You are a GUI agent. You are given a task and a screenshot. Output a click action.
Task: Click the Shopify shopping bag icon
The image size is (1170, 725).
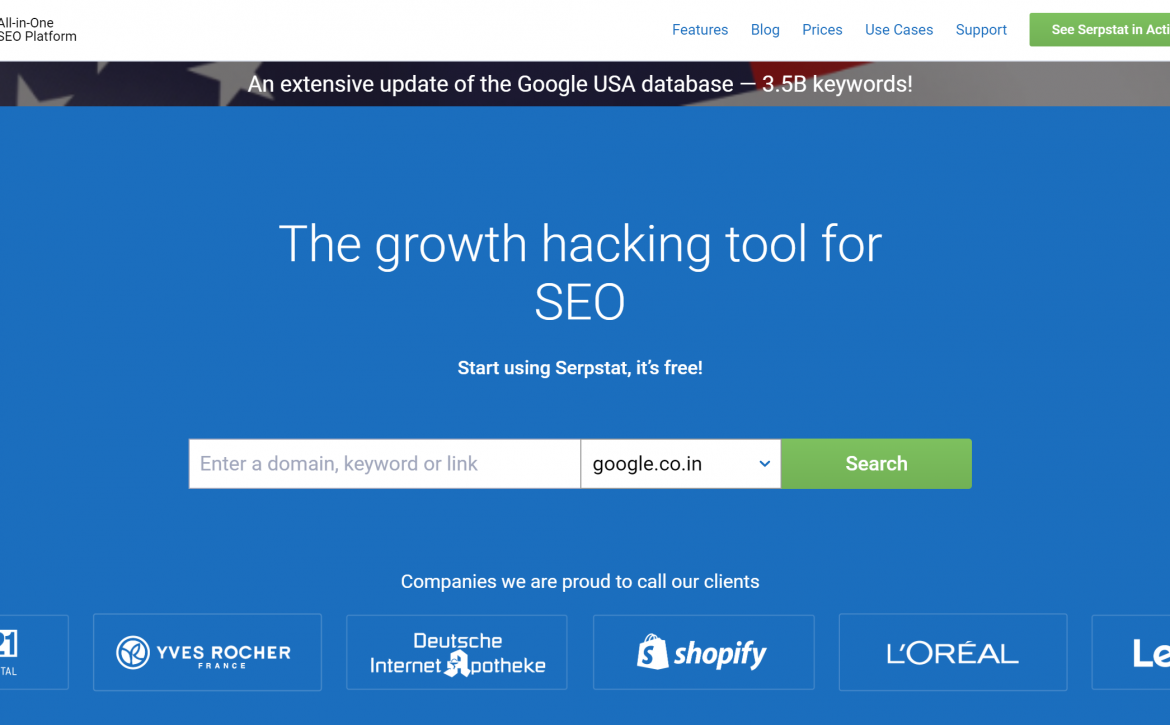tap(652, 651)
